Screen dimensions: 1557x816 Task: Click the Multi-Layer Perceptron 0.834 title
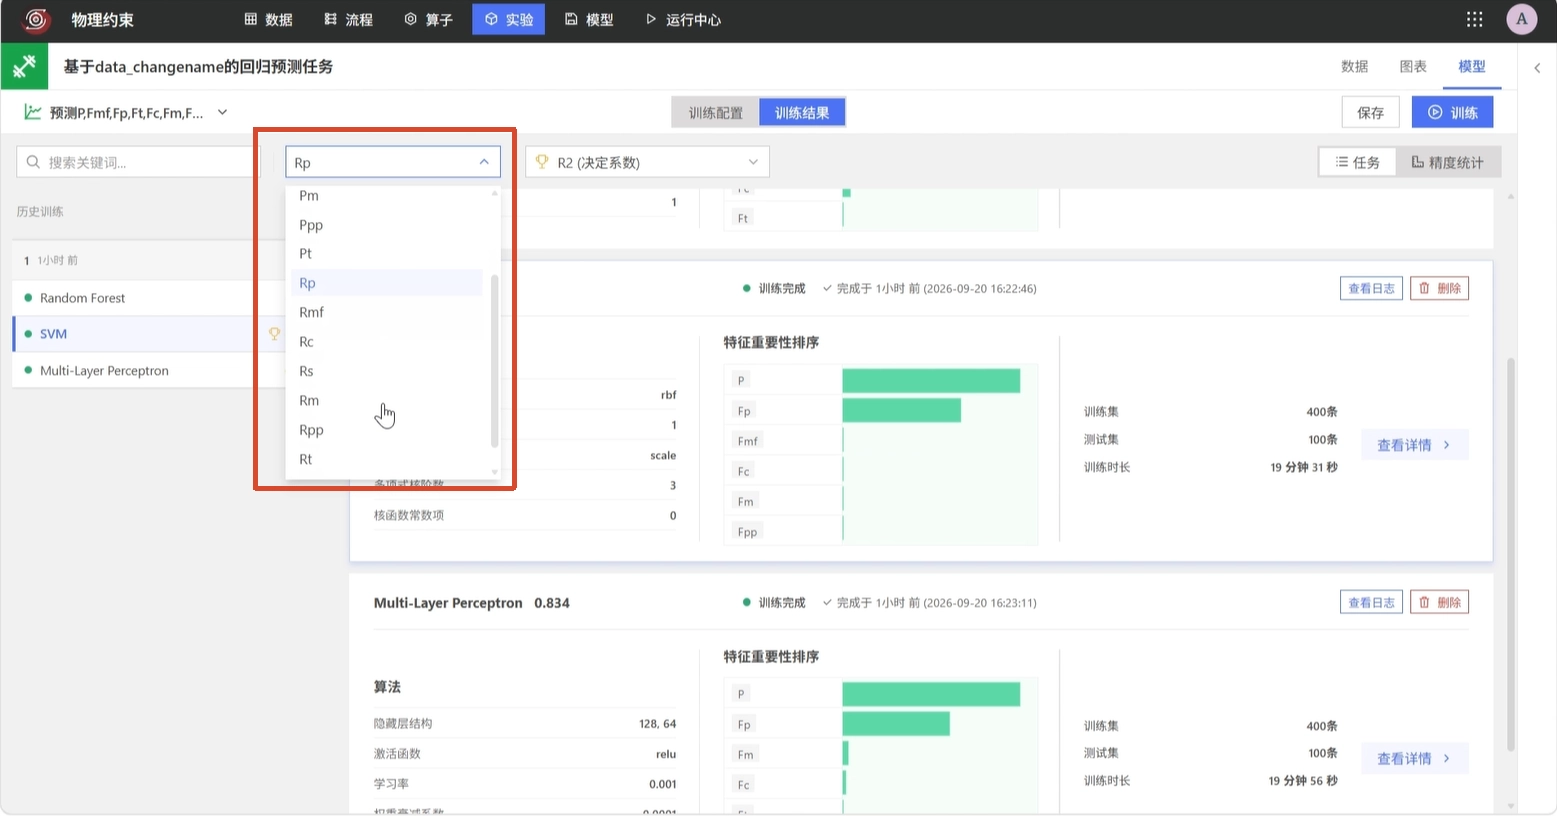tap(471, 603)
